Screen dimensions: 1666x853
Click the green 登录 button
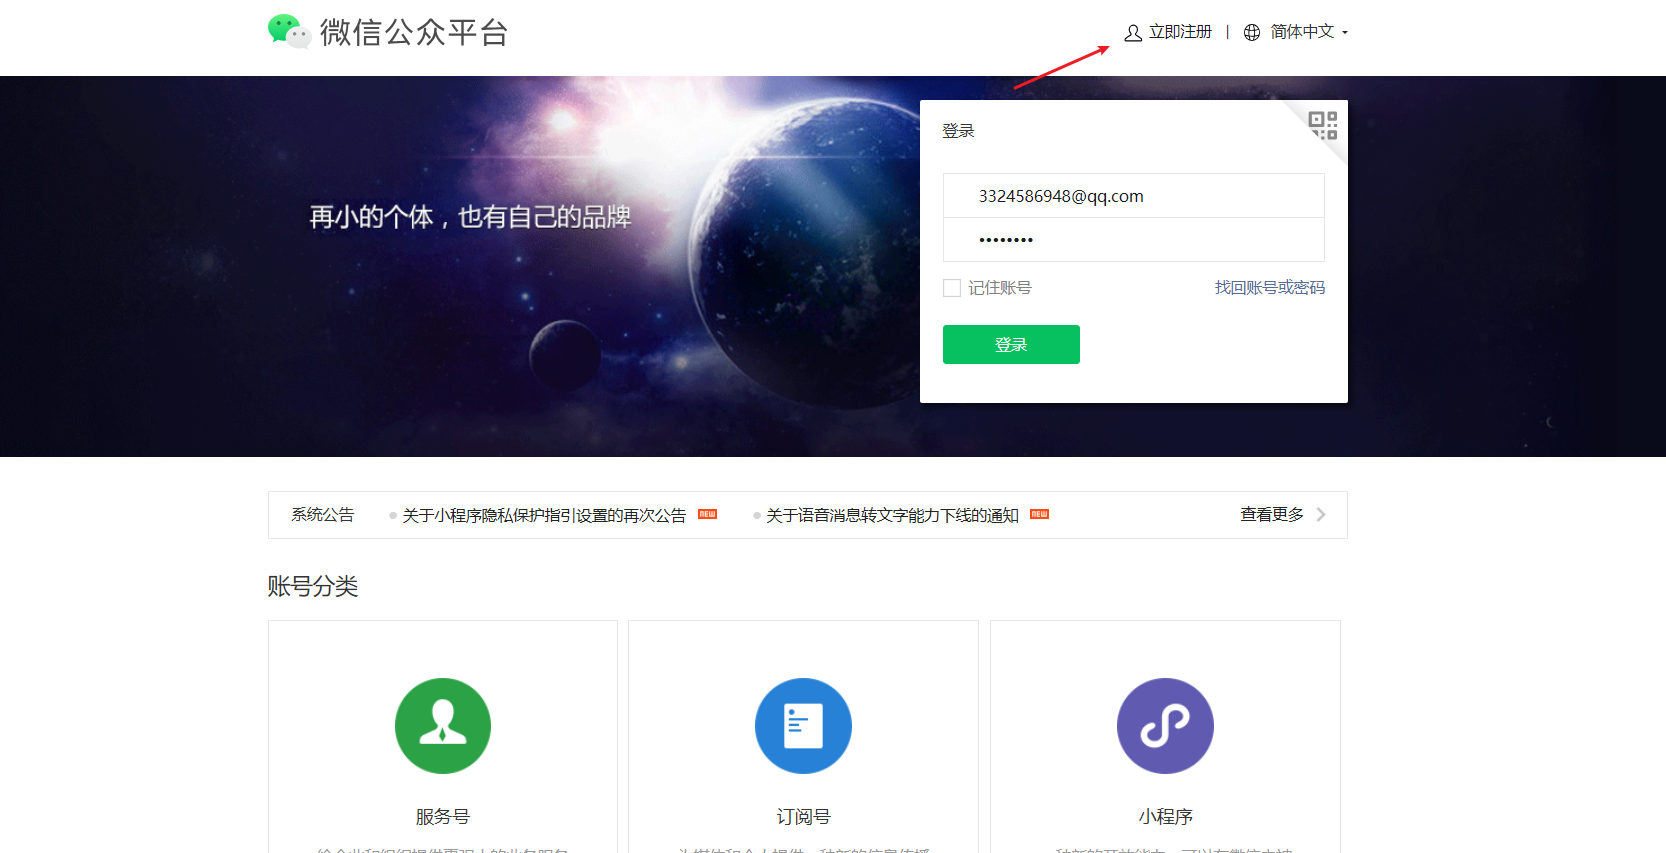1011,344
